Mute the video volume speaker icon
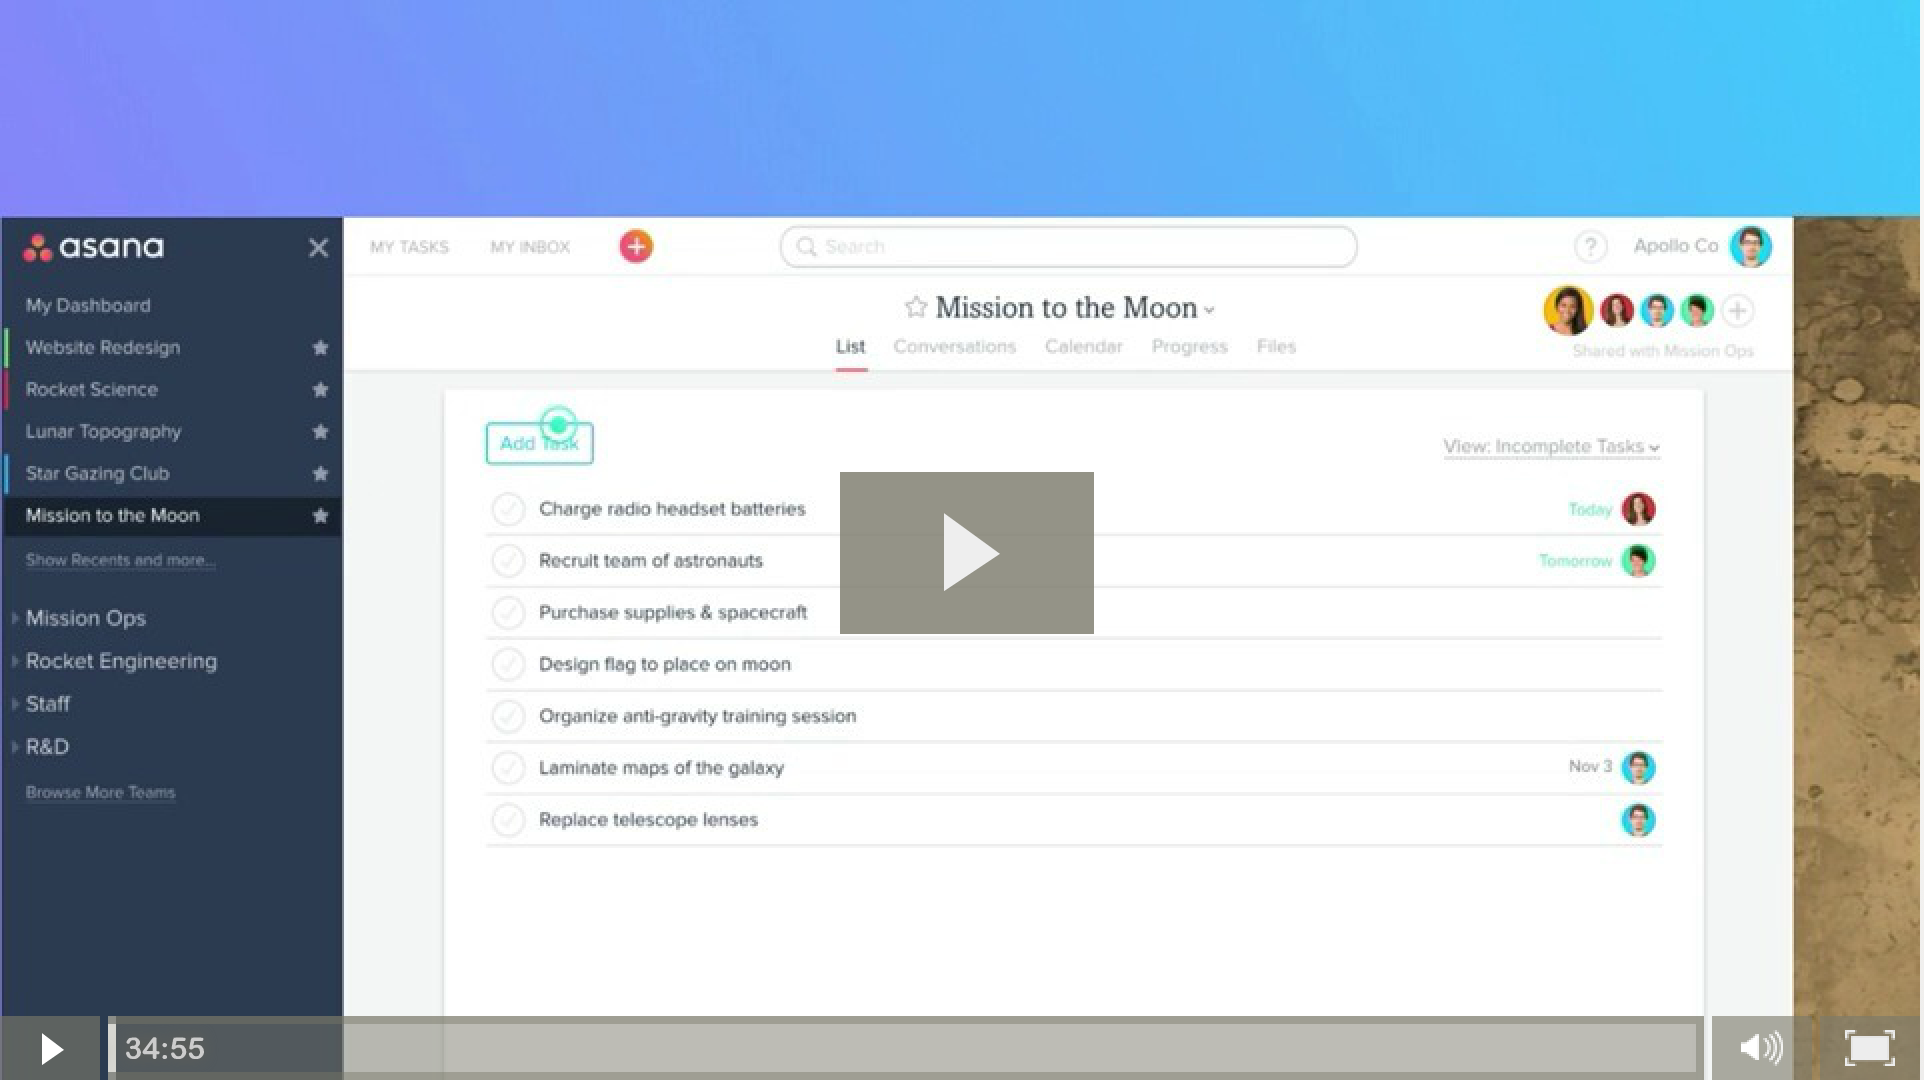The height and width of the screenshot is (1080, 1924). [x=1760, y=1048]
